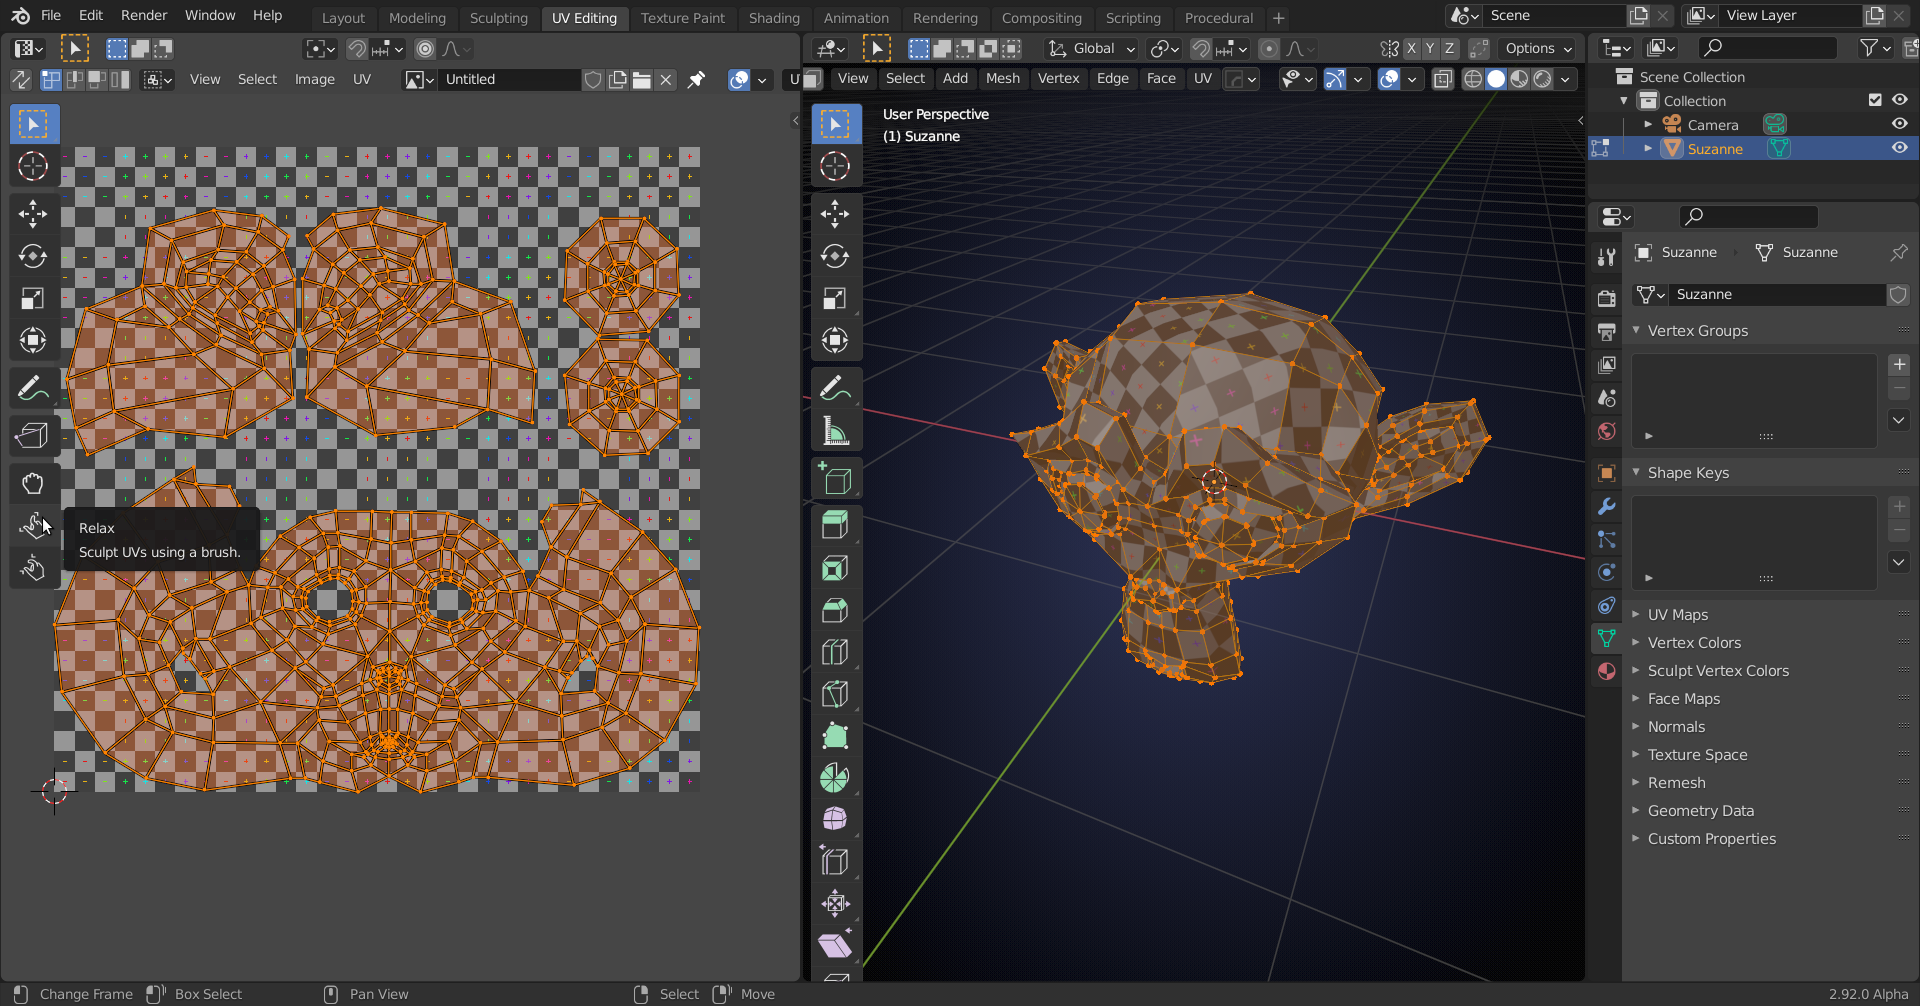Viewport: 1920px width, 1006px height.
Task: Open the Image menu in UV editor
Action: (314, 80)
